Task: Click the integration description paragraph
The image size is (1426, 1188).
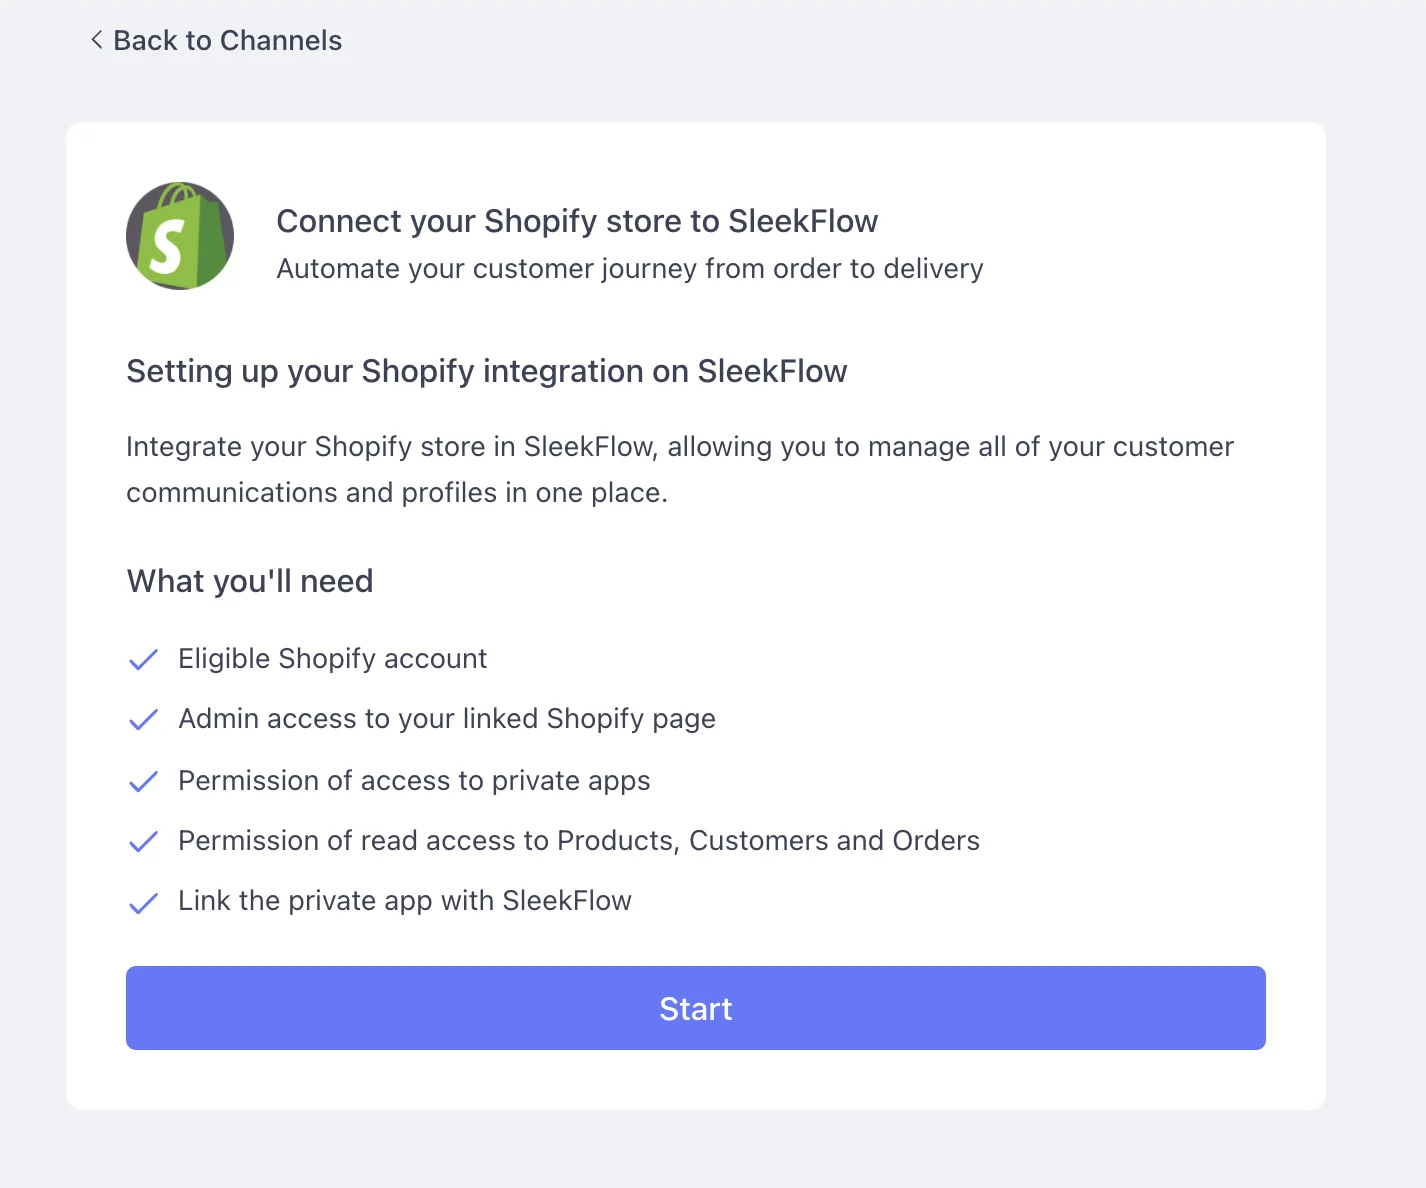Action: point(680,469)
